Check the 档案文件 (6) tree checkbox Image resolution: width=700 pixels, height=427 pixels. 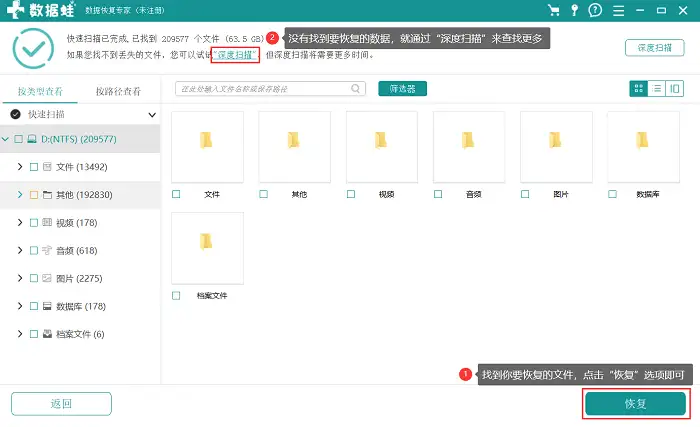click(33, 334)
